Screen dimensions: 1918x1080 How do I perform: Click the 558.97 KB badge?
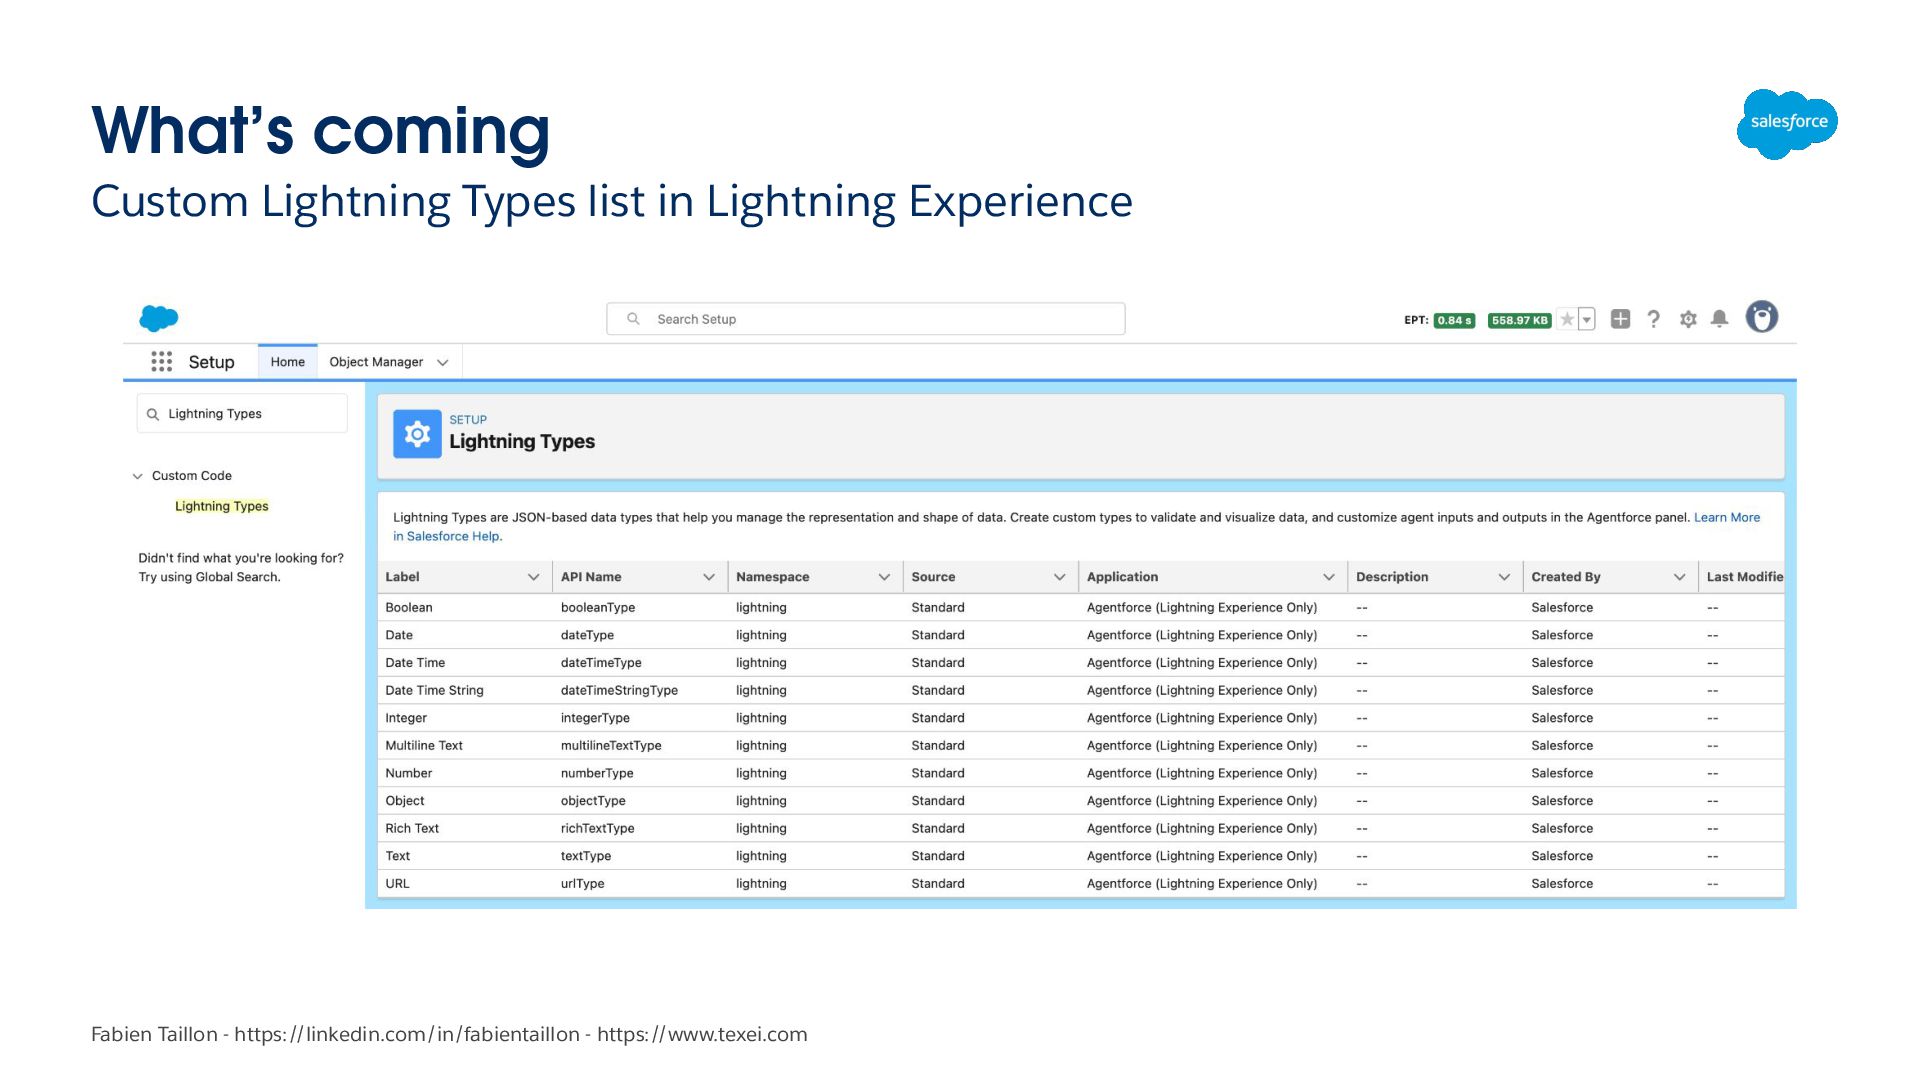(x=1519, y=320)
